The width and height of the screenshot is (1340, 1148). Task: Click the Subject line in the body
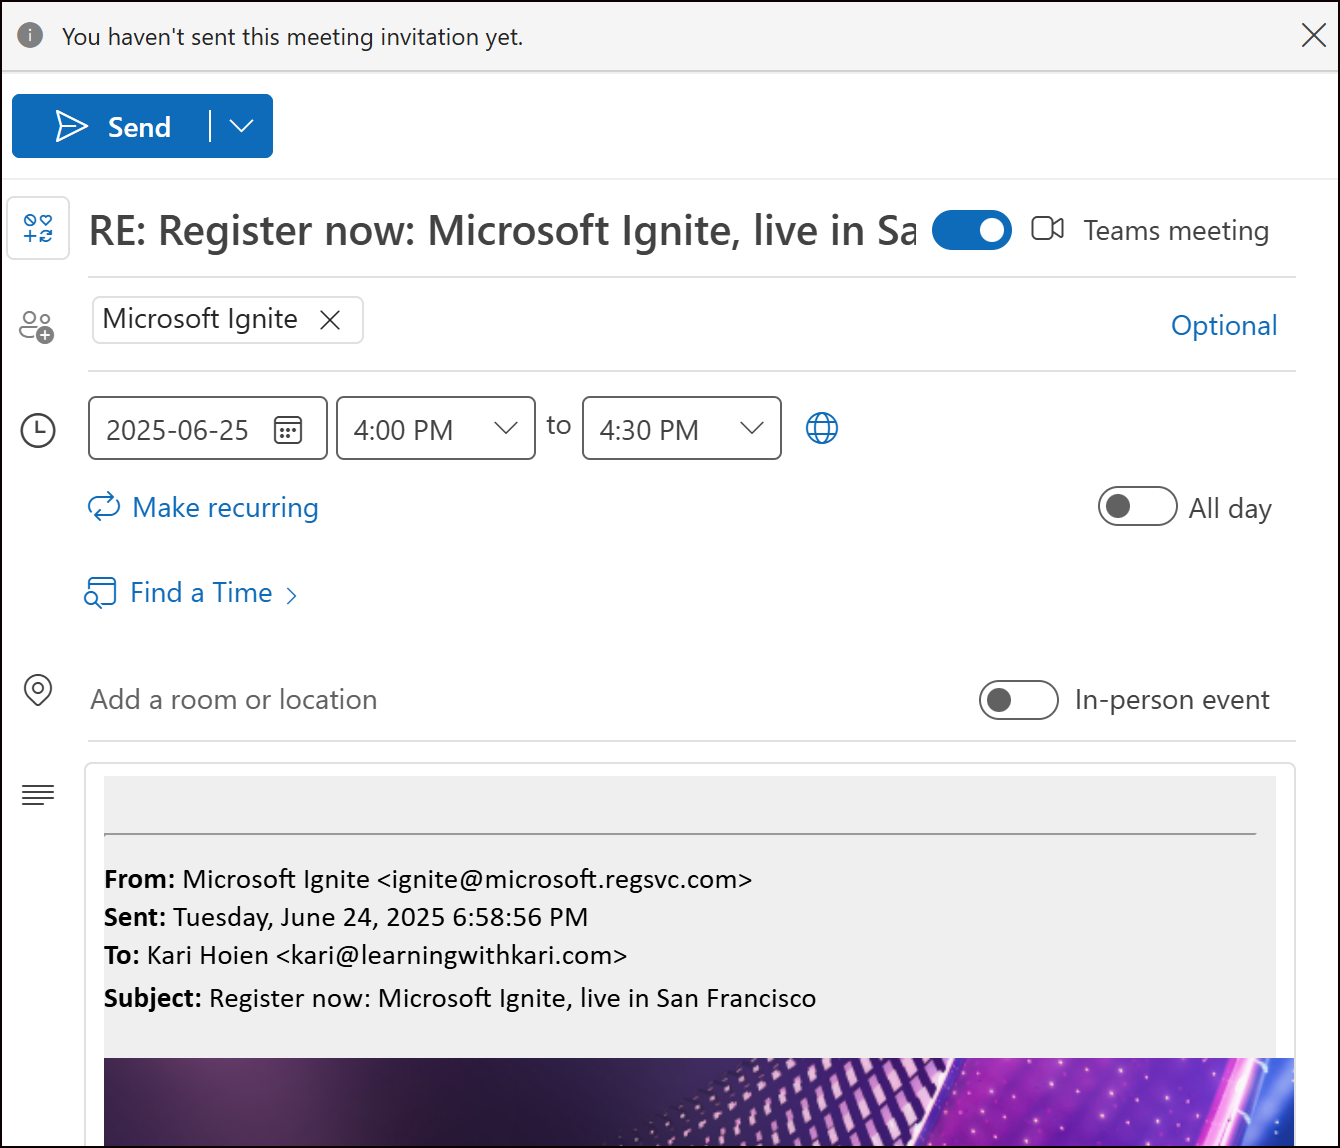point(460,998)
